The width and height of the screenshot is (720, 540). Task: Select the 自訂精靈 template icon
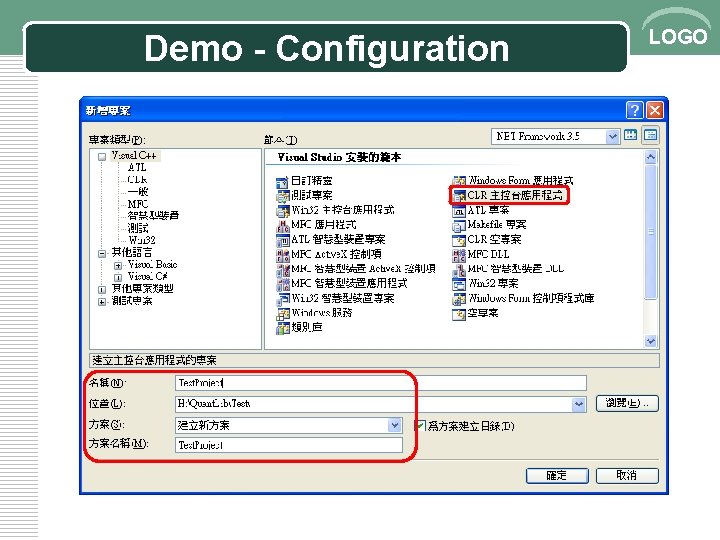click(281, 182)
